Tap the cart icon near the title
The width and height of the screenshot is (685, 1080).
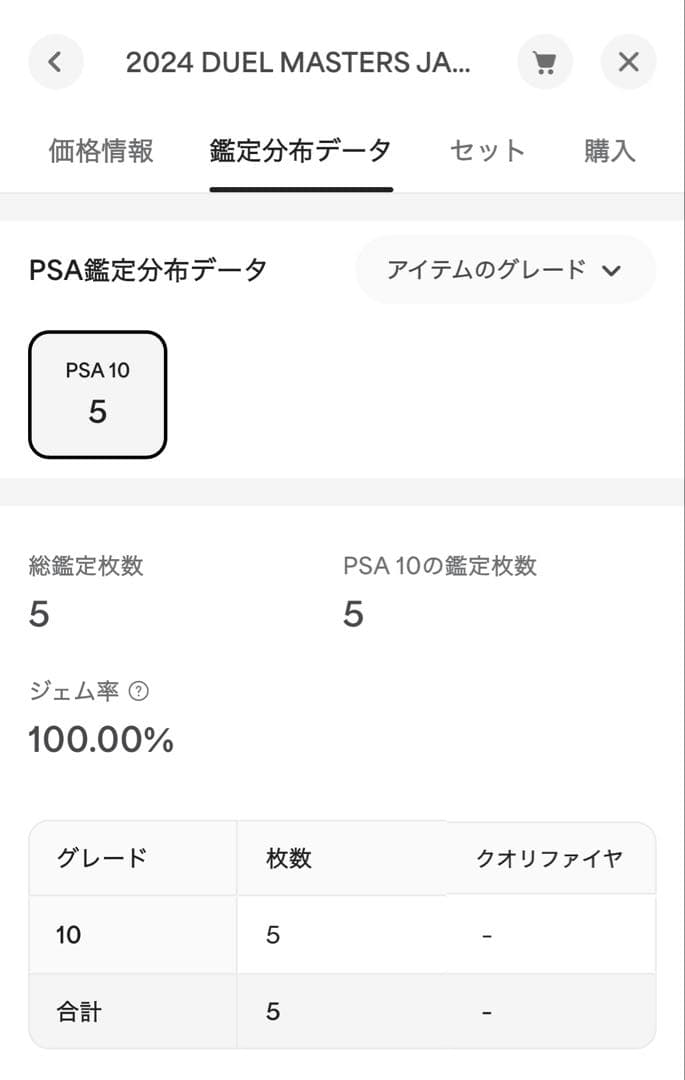[x=545, y=62]
